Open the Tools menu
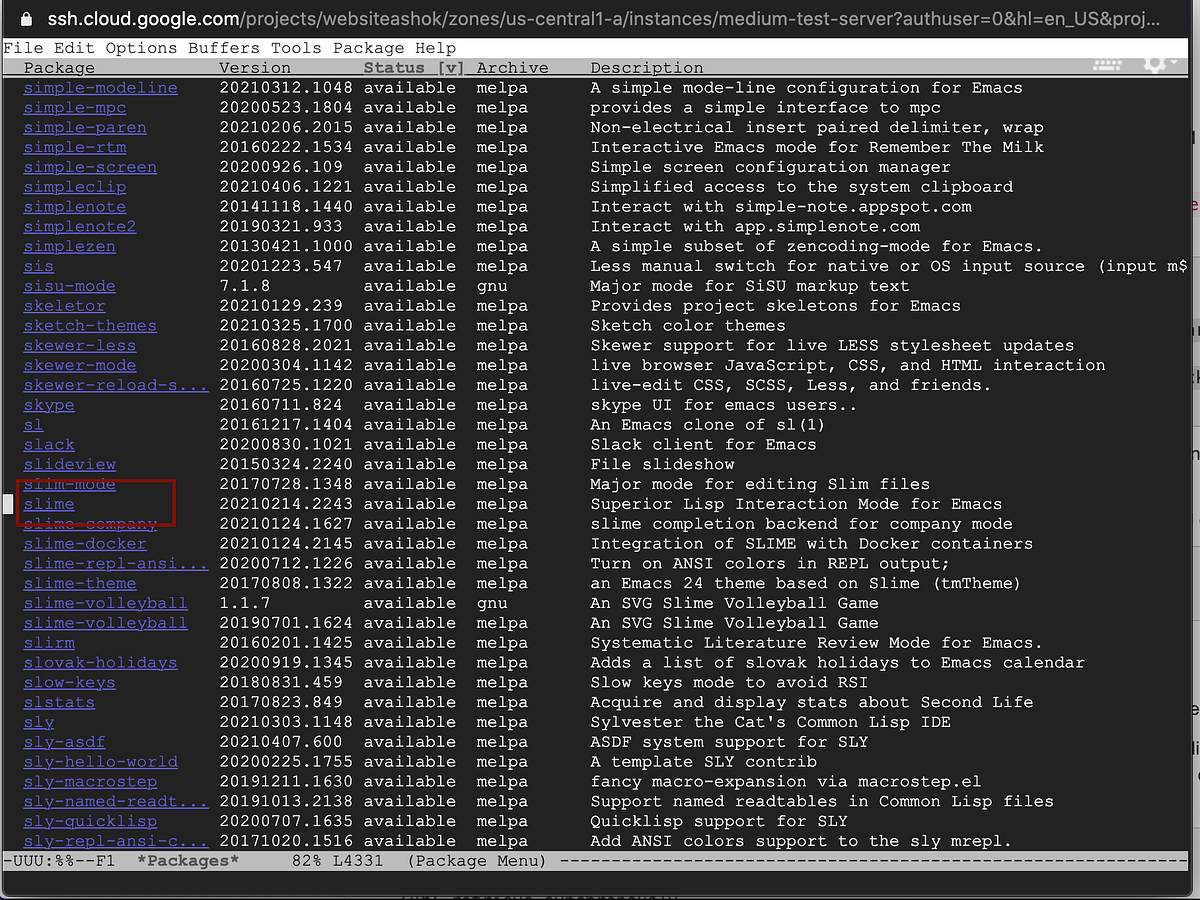The image size is (1200, 900). pos(295,47)
